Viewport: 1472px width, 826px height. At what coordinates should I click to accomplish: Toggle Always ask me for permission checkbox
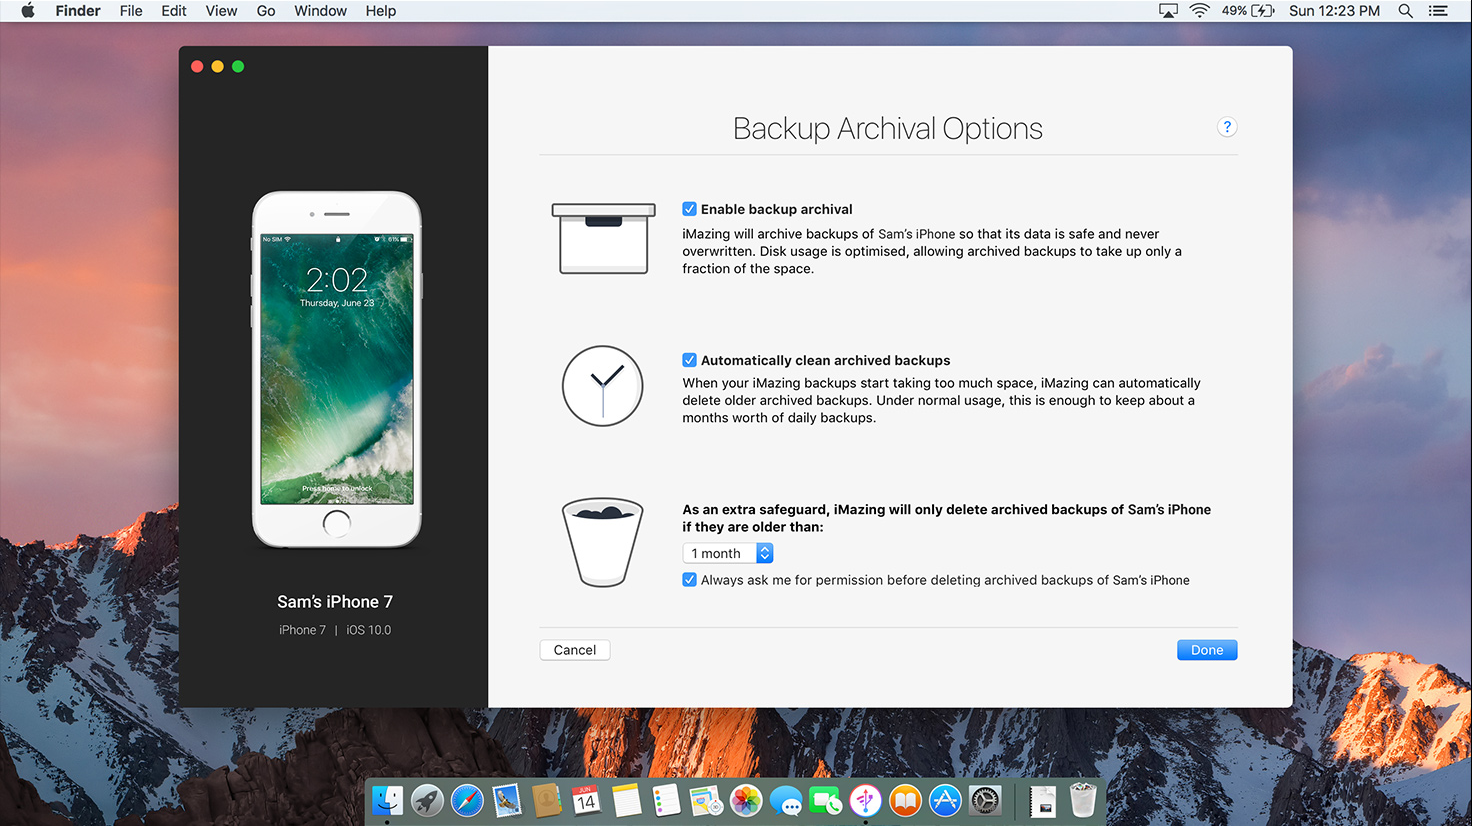[x=689, y=580]
